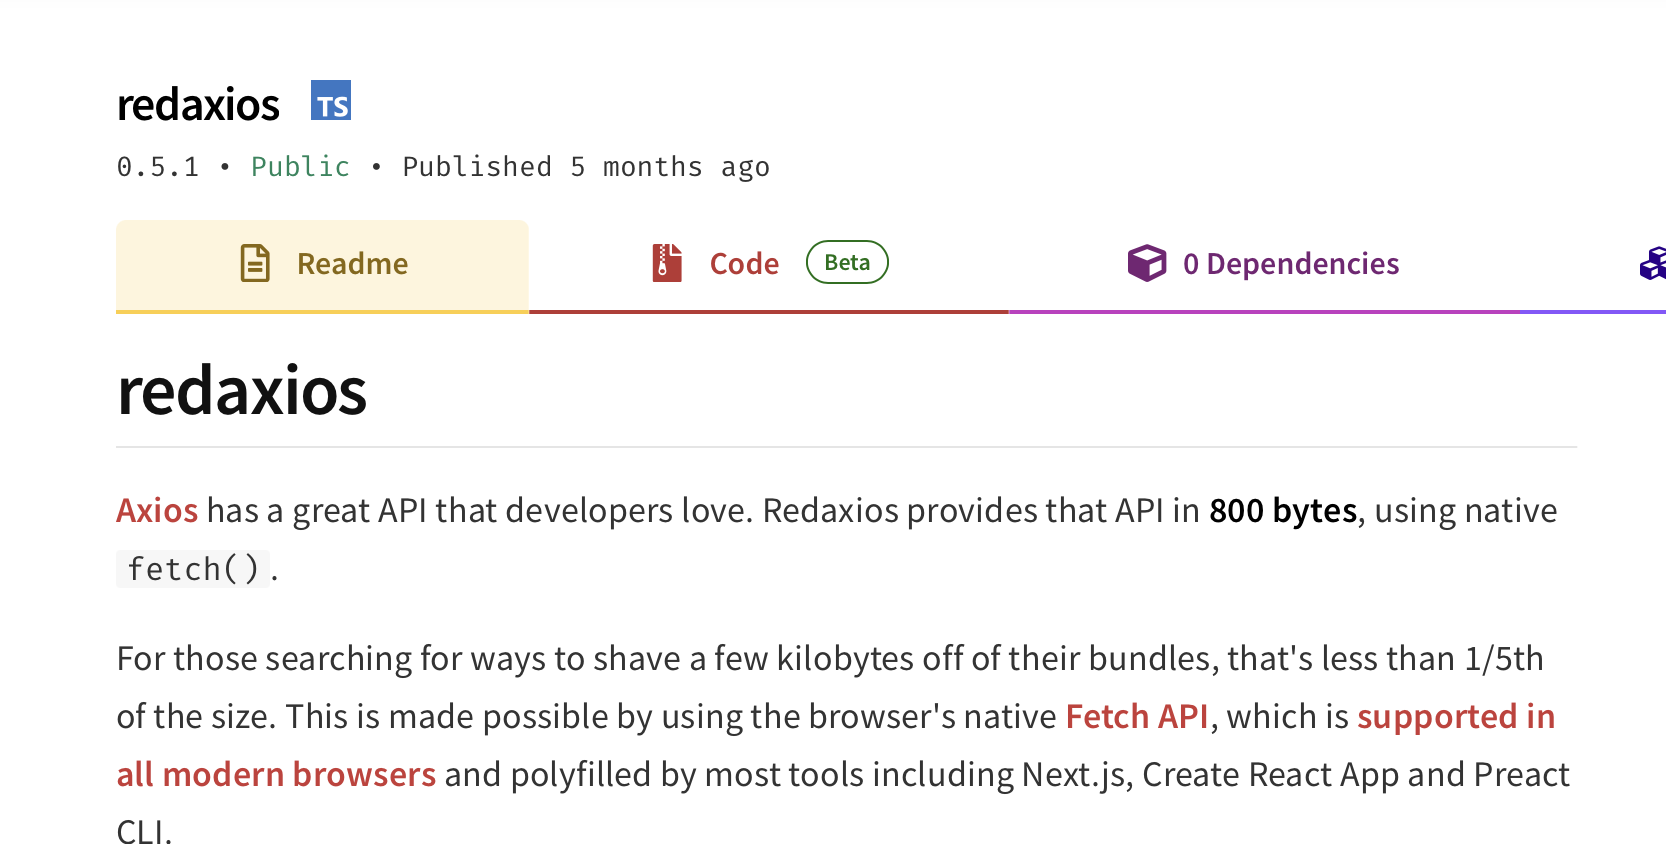Click the partially visible Dependents cubes icon
This screenshot has width=1666, height=844.
1653,264
